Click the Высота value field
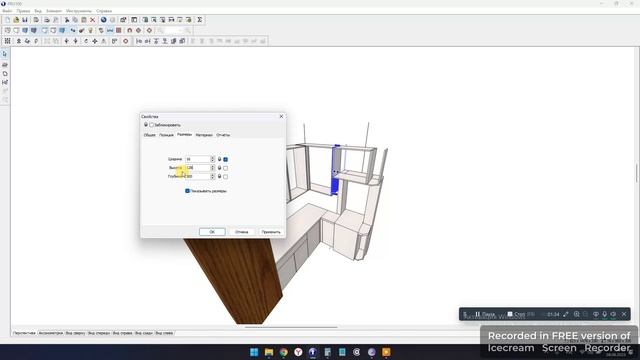The height and width of the screenshot is (360, 640). point(198,168)
